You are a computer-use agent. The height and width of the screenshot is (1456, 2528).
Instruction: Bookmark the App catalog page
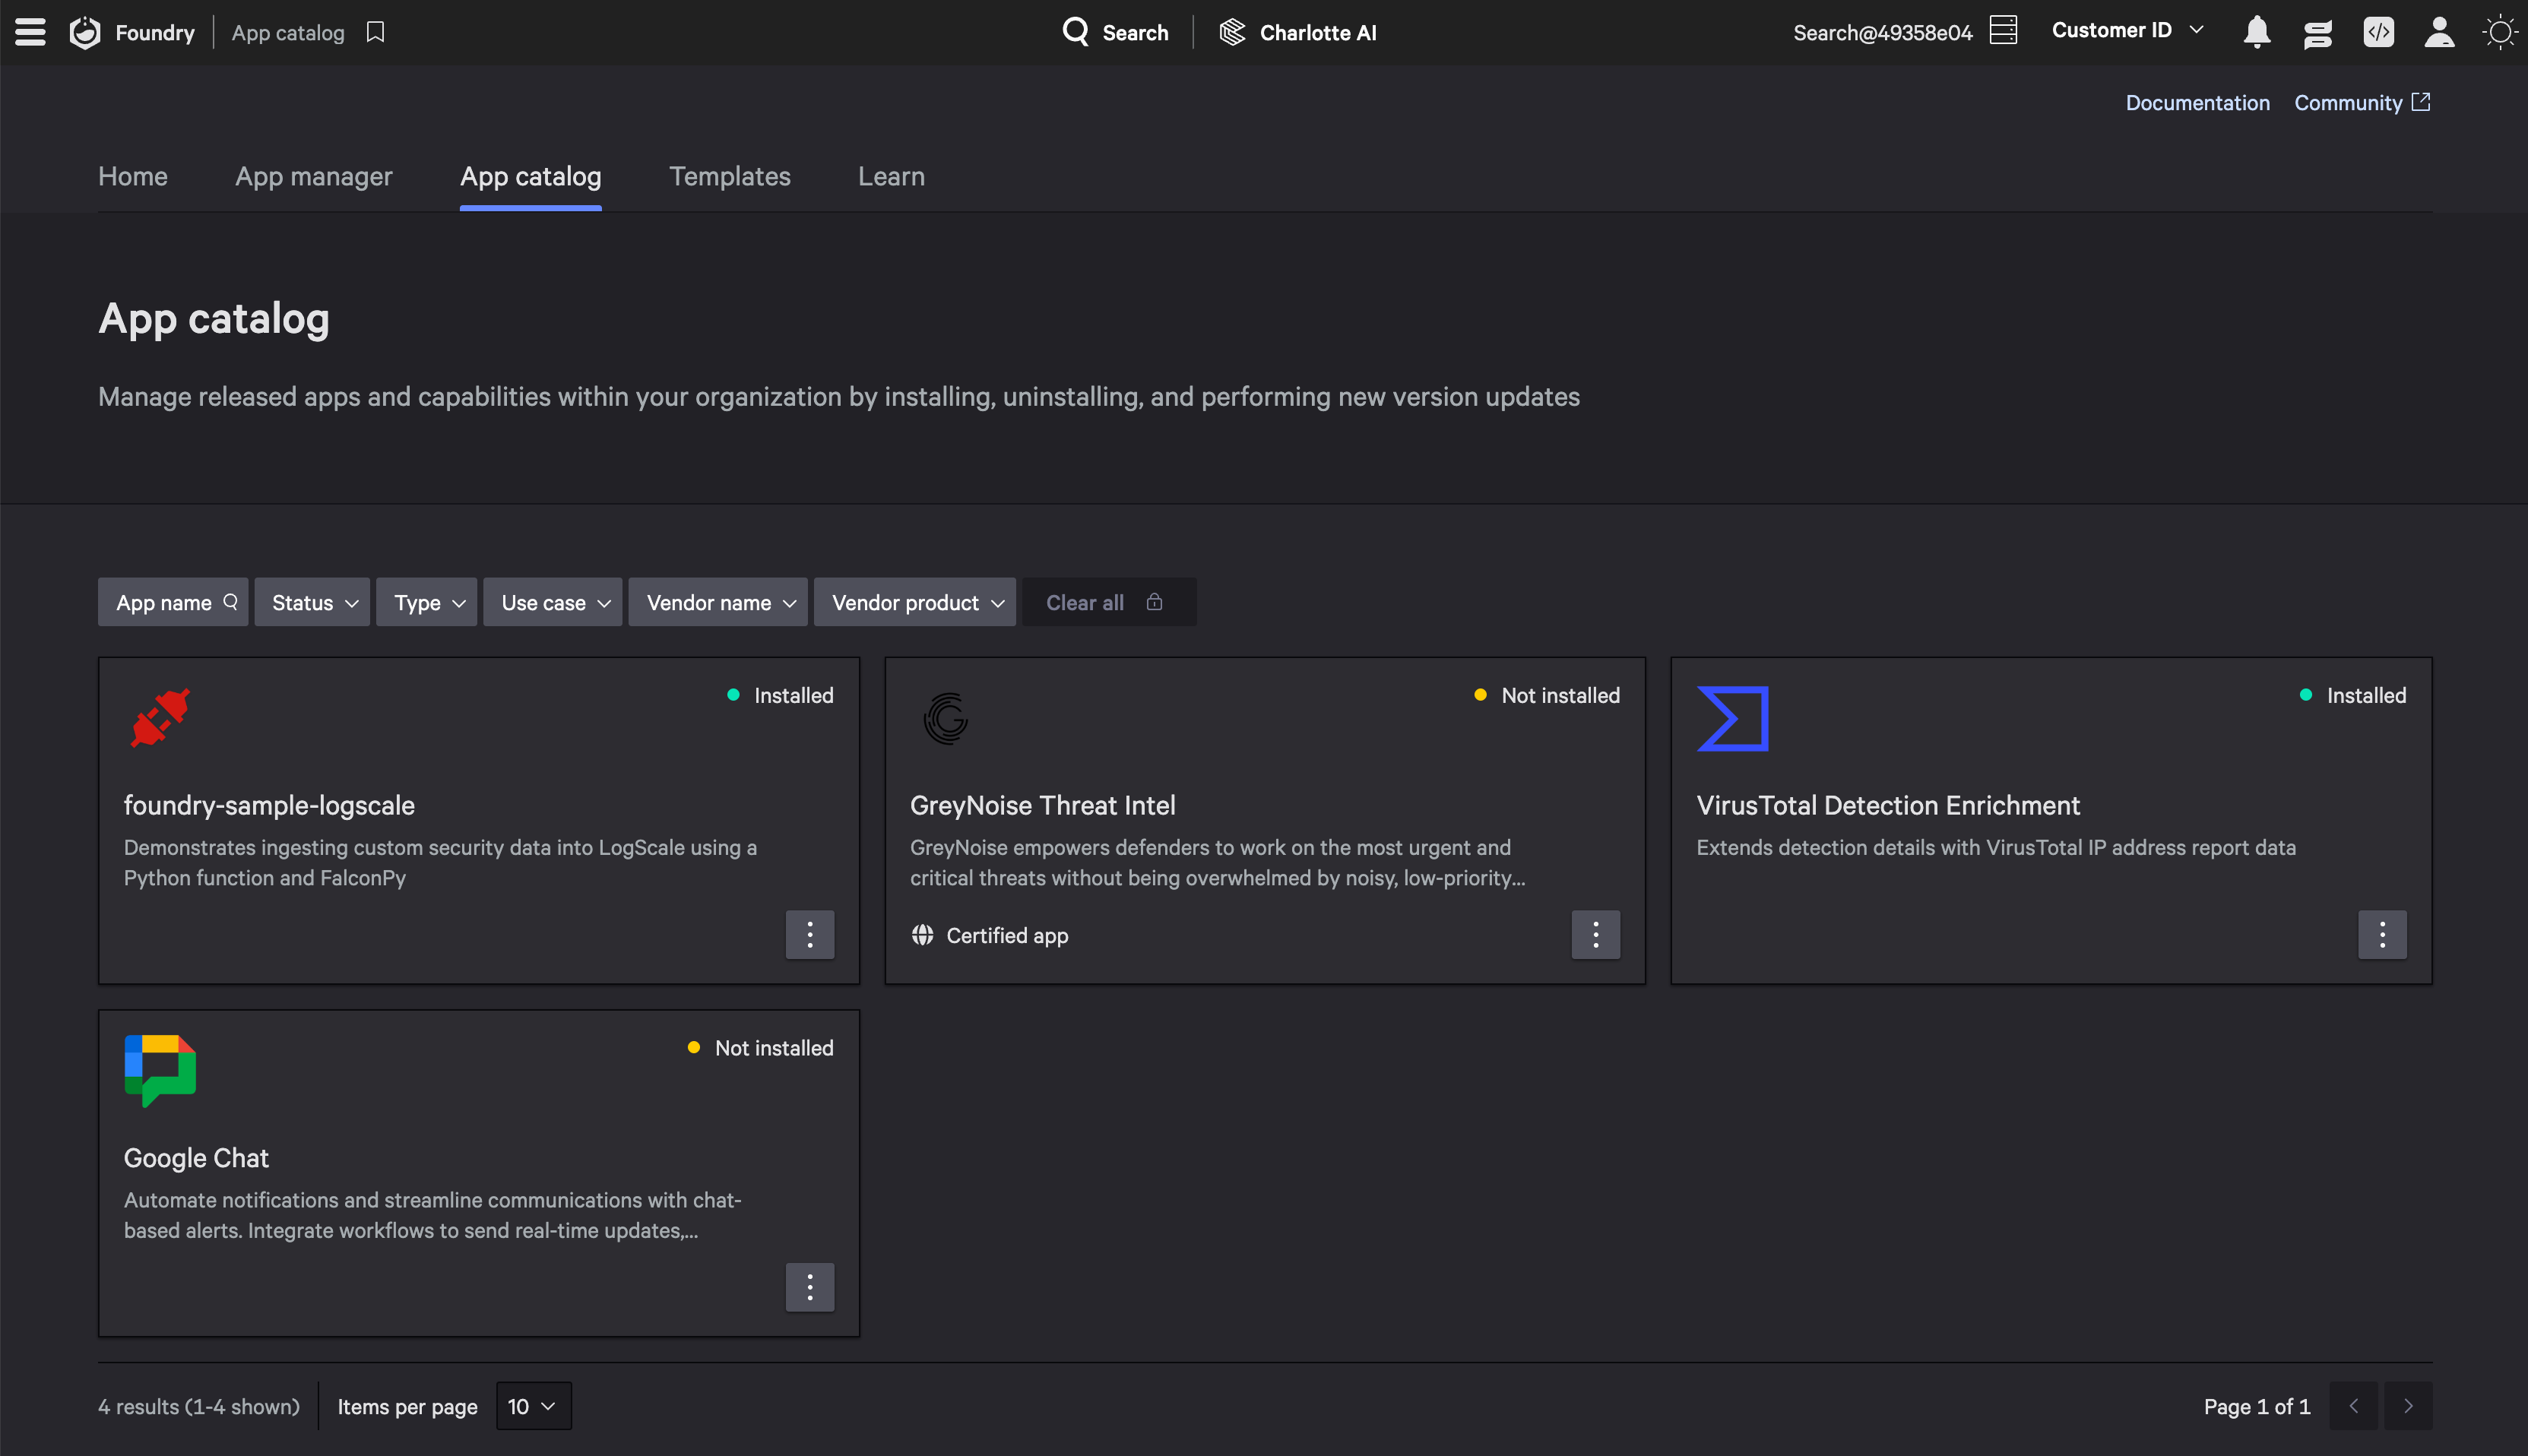(x=375, y=32)
